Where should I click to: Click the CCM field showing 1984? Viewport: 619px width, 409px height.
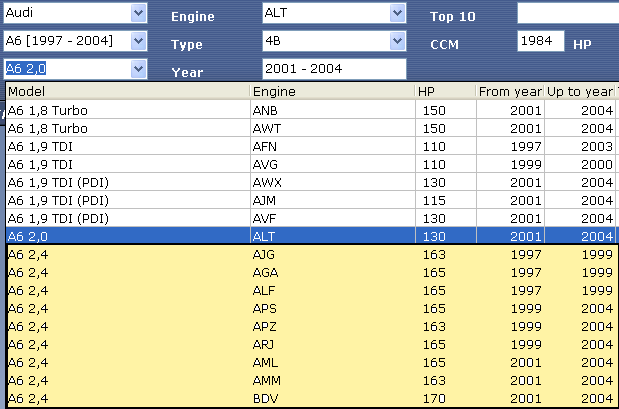pyautogui.click(x=540, y=41)
